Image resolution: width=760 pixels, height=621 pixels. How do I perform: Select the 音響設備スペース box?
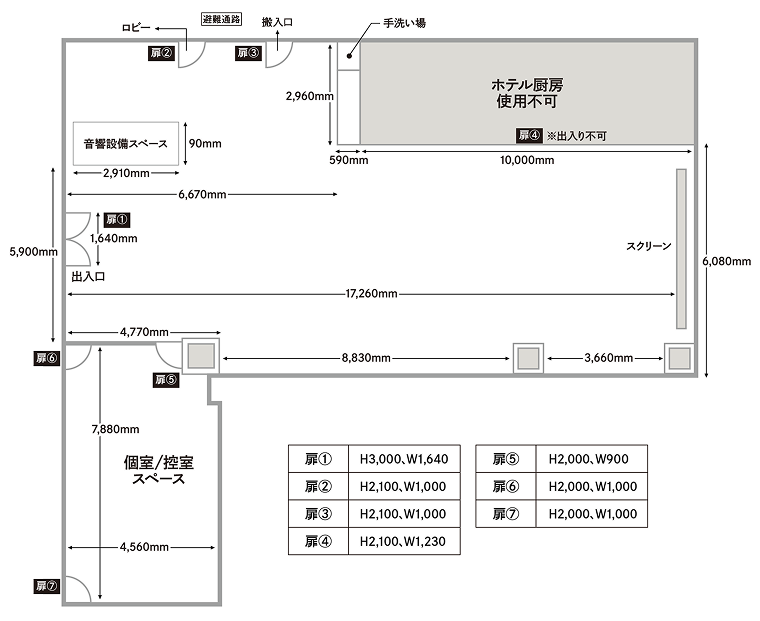[x=126, y=143]
